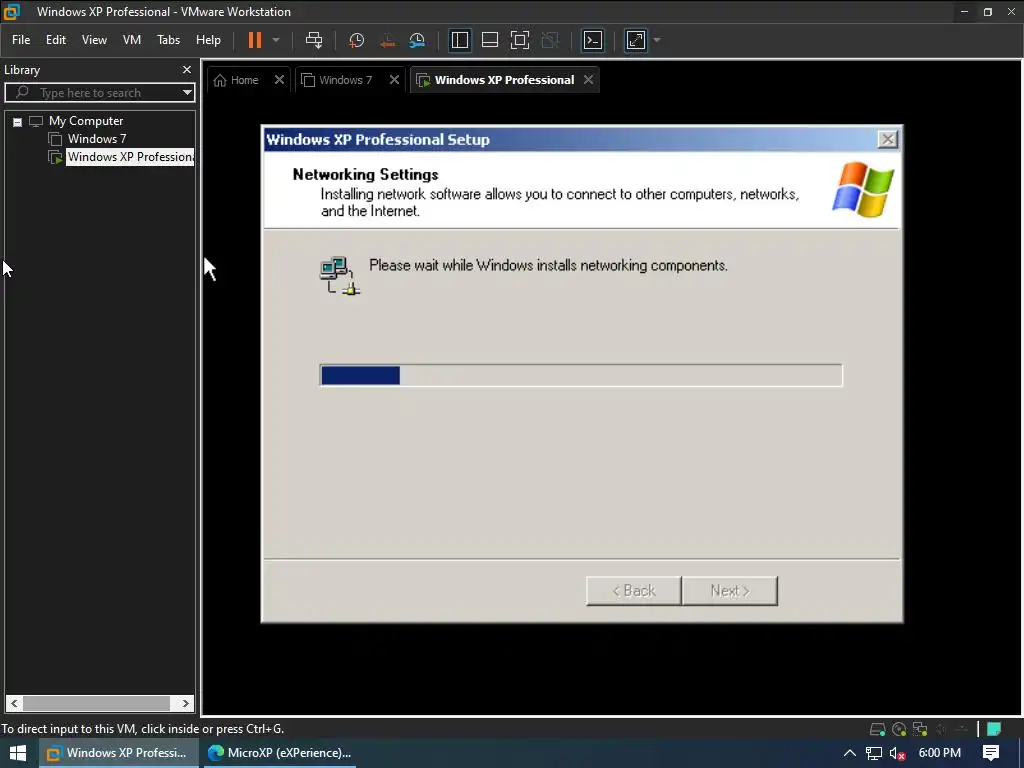Open the notification center icon
Image resolution: width=1024 pixels, height=768 pixels.
pos(991,753)
